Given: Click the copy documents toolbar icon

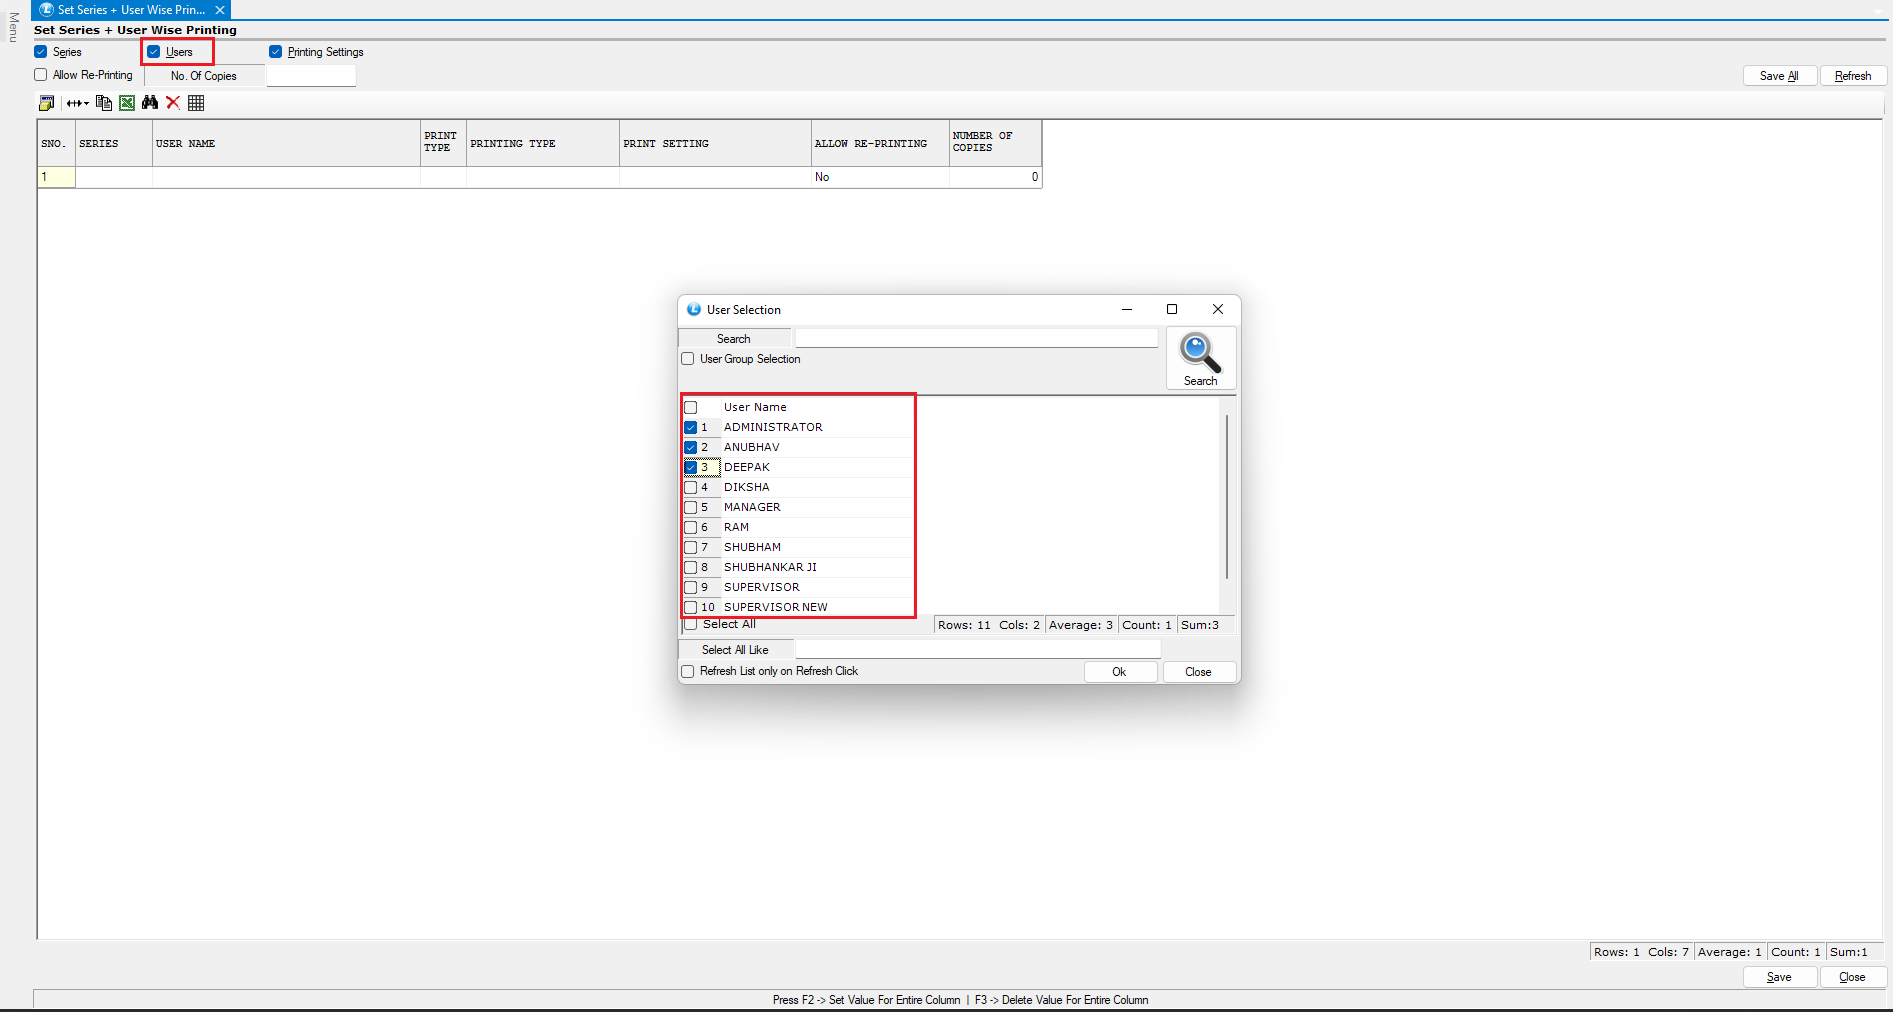Looking at the screenshot, I should [x=104, y=103].
